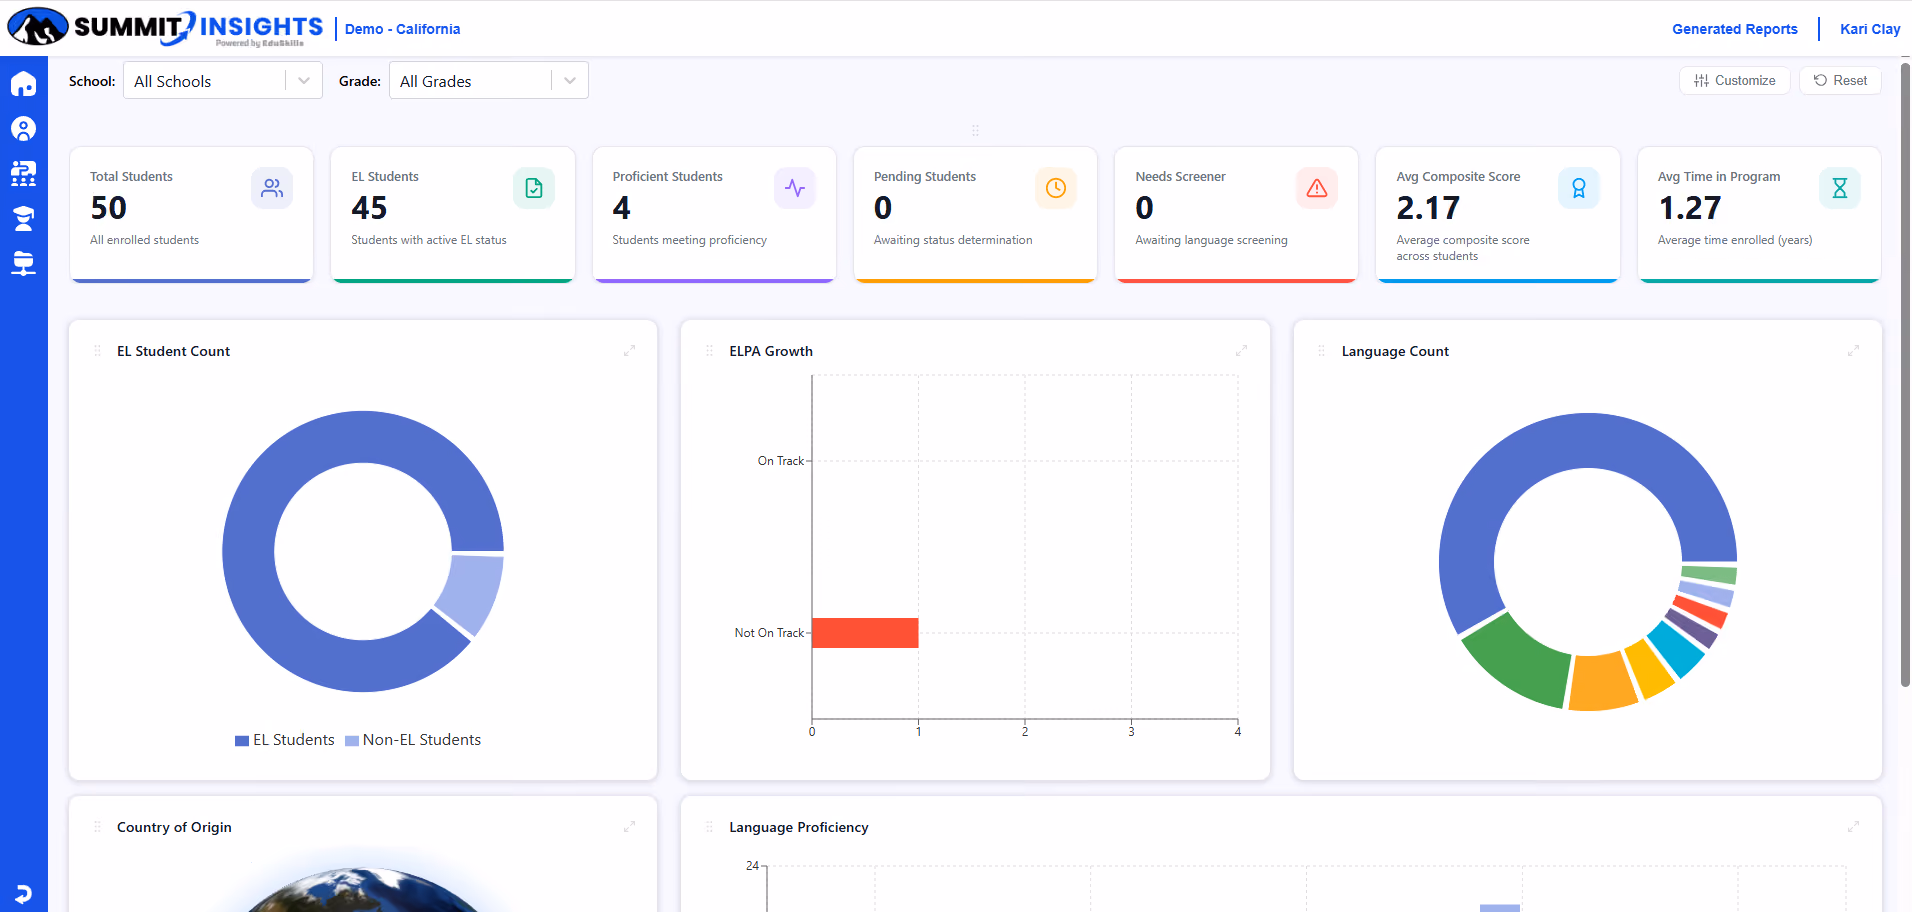Click the Needs Screener warning triangle icon
The image size is (1912, 912).
click(x=1317, y=188)
